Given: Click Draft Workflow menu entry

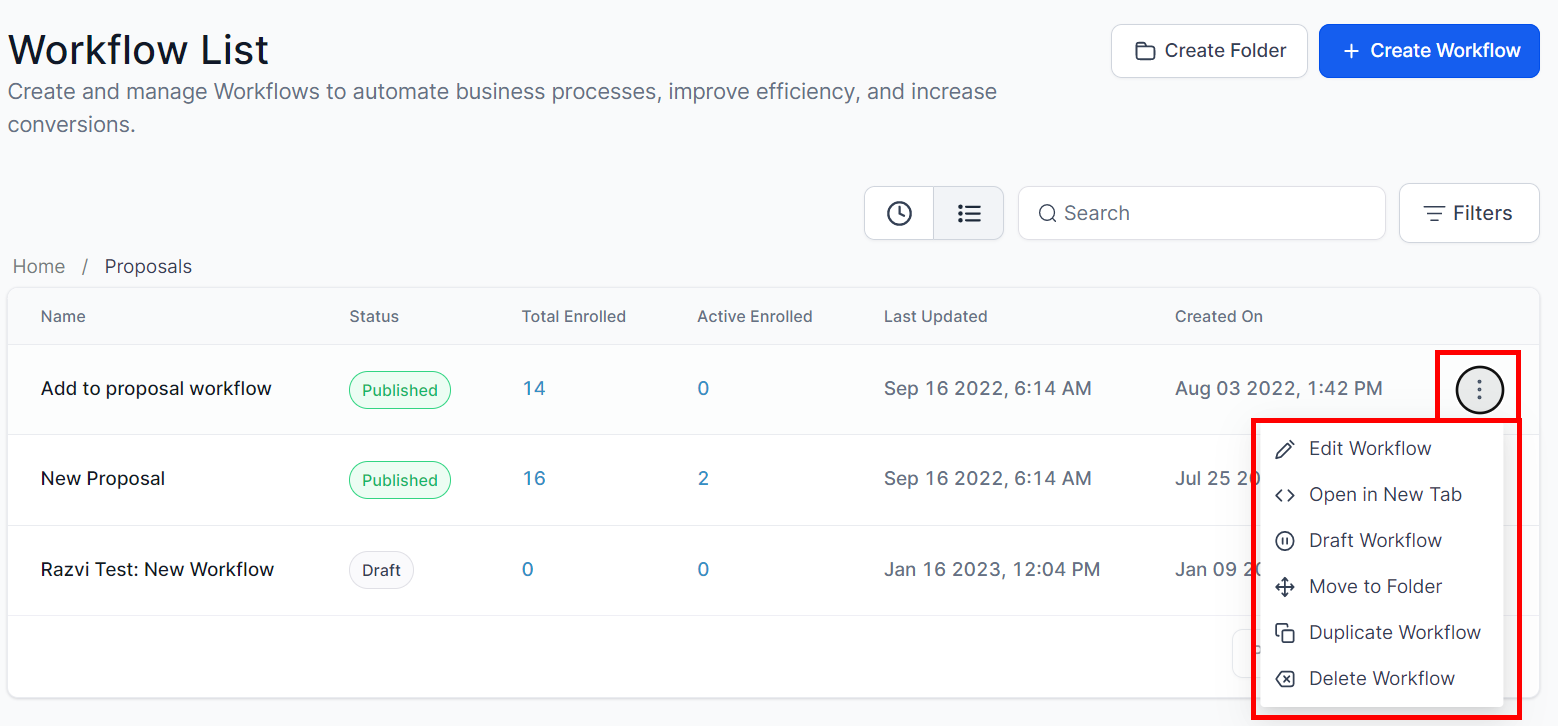Looking at the screenshot, I should coord(1374,541).
